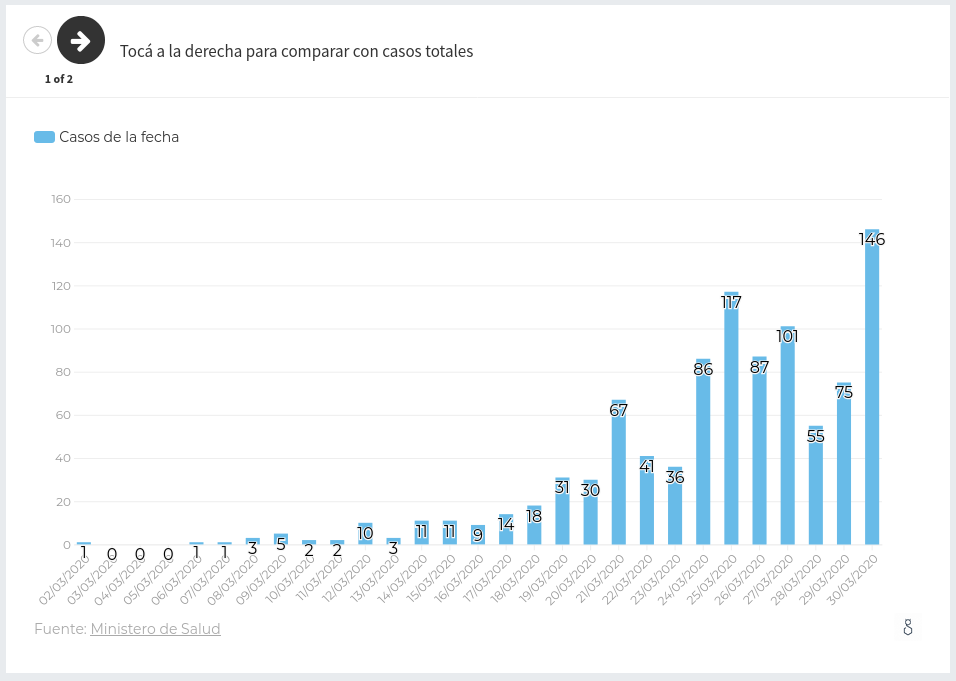
Task: Click the bar labeled 18
Action: pos(534,525)
